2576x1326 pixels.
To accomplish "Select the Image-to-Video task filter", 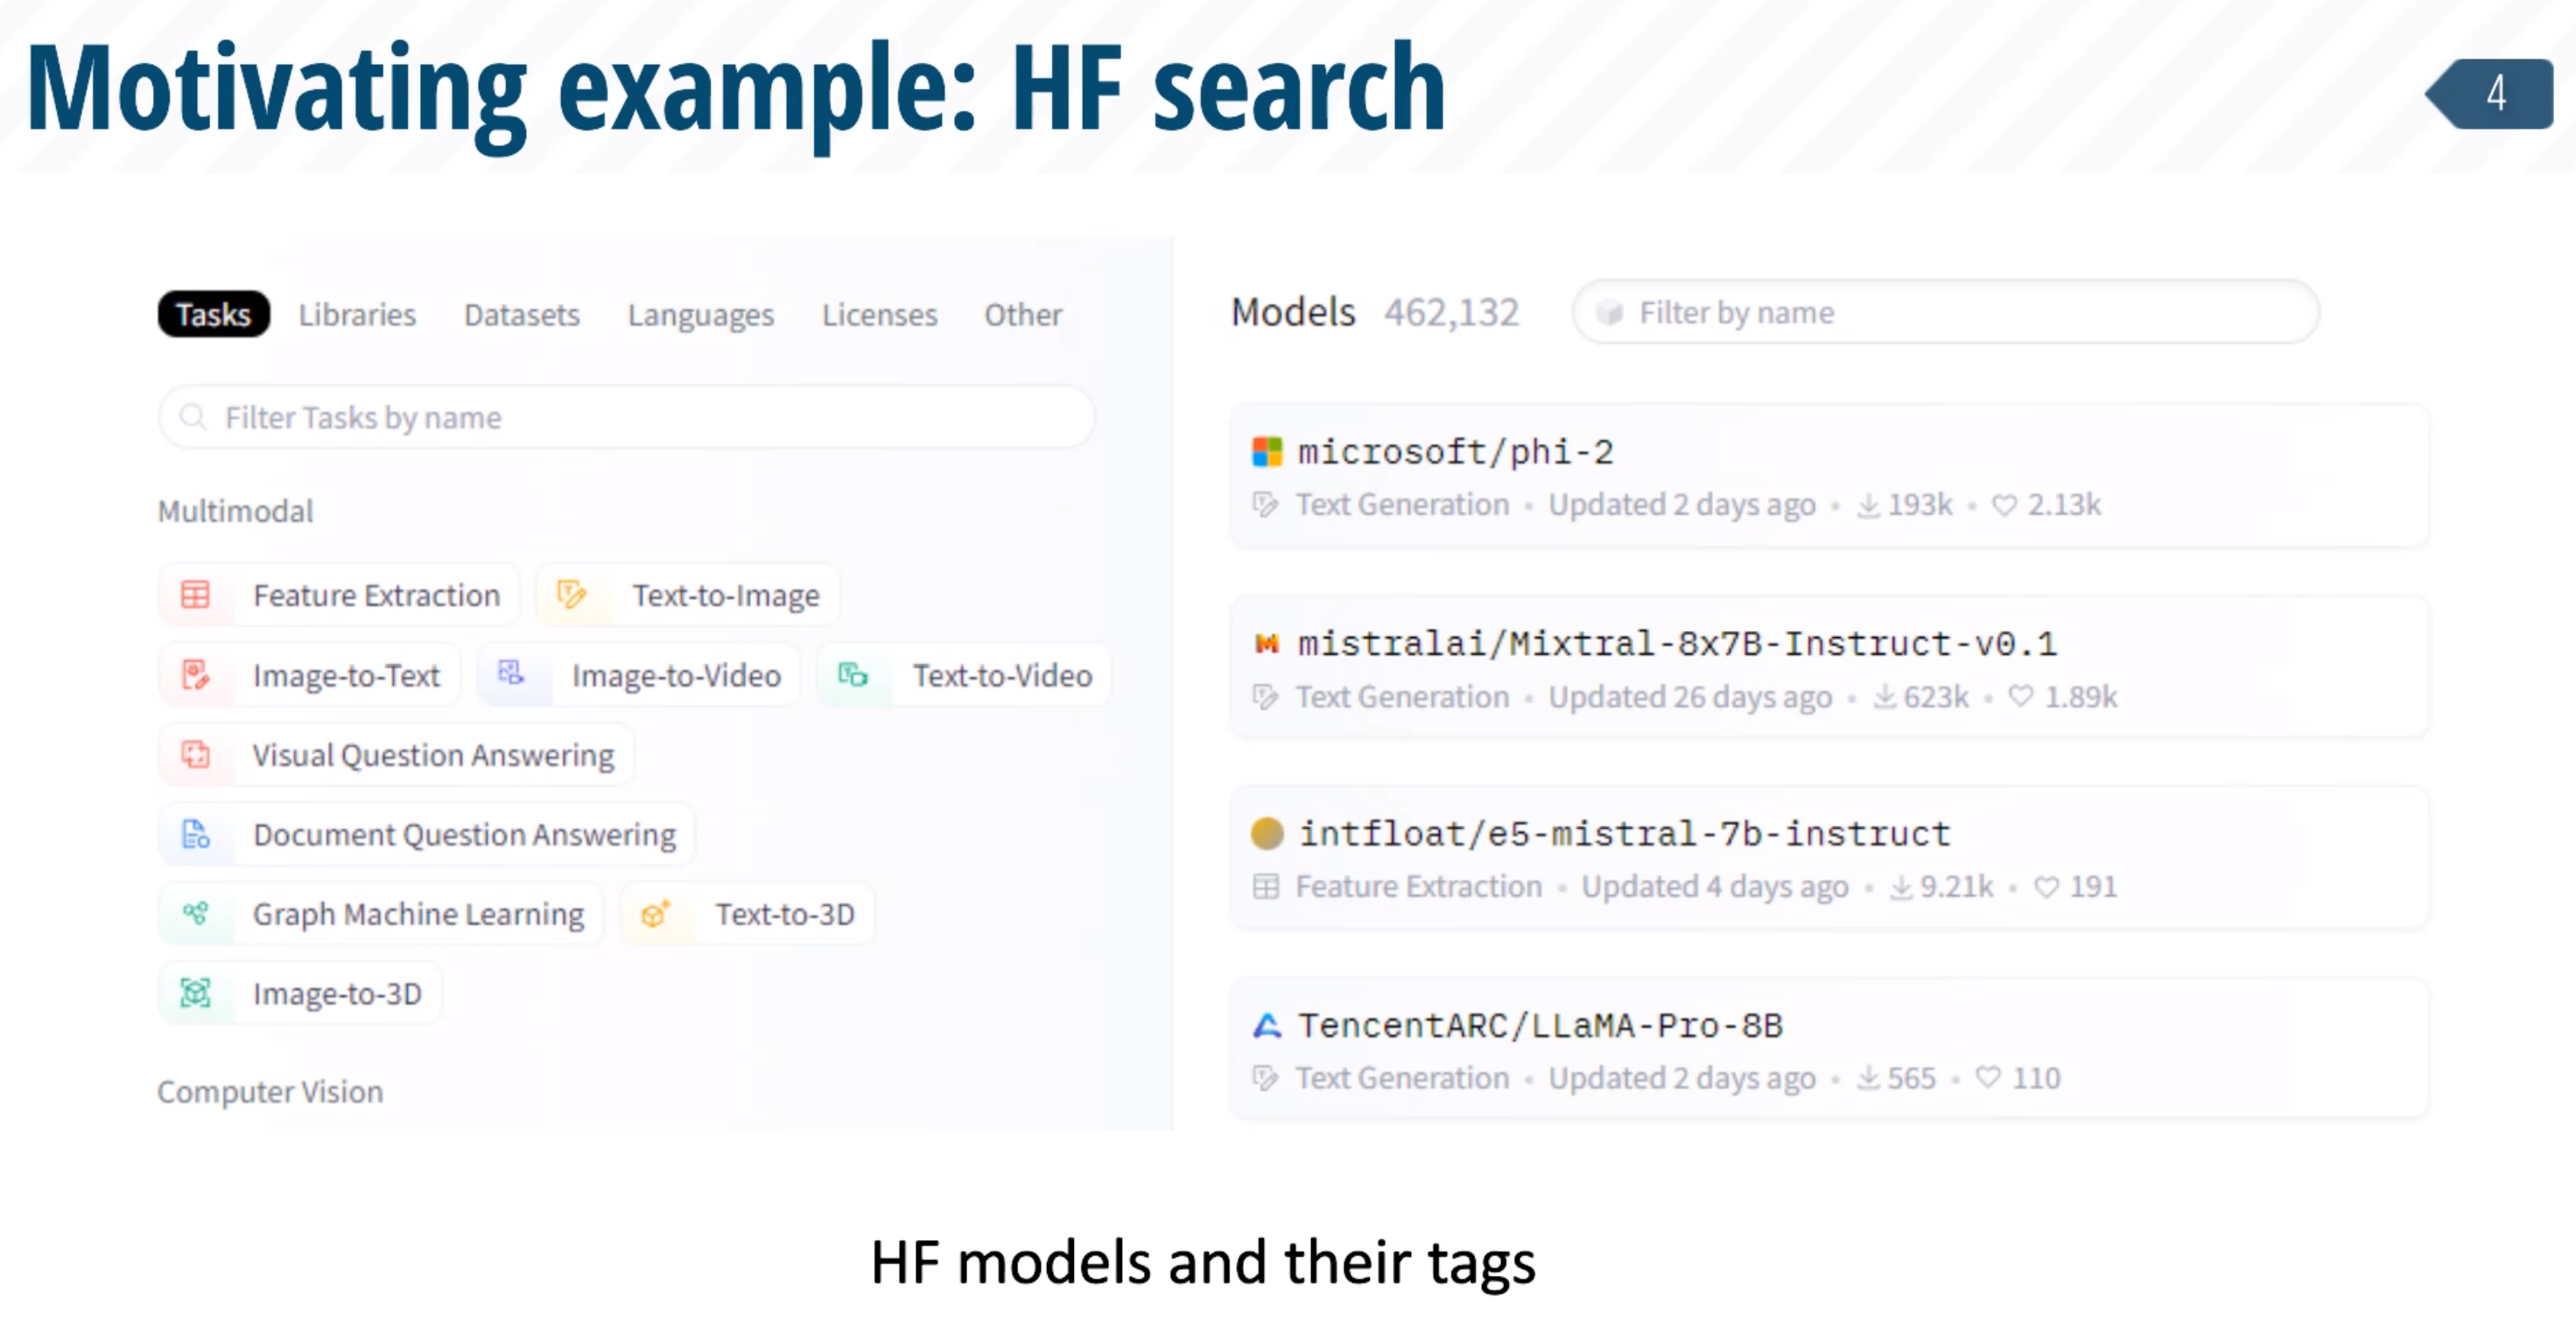I will click(638, 675).
